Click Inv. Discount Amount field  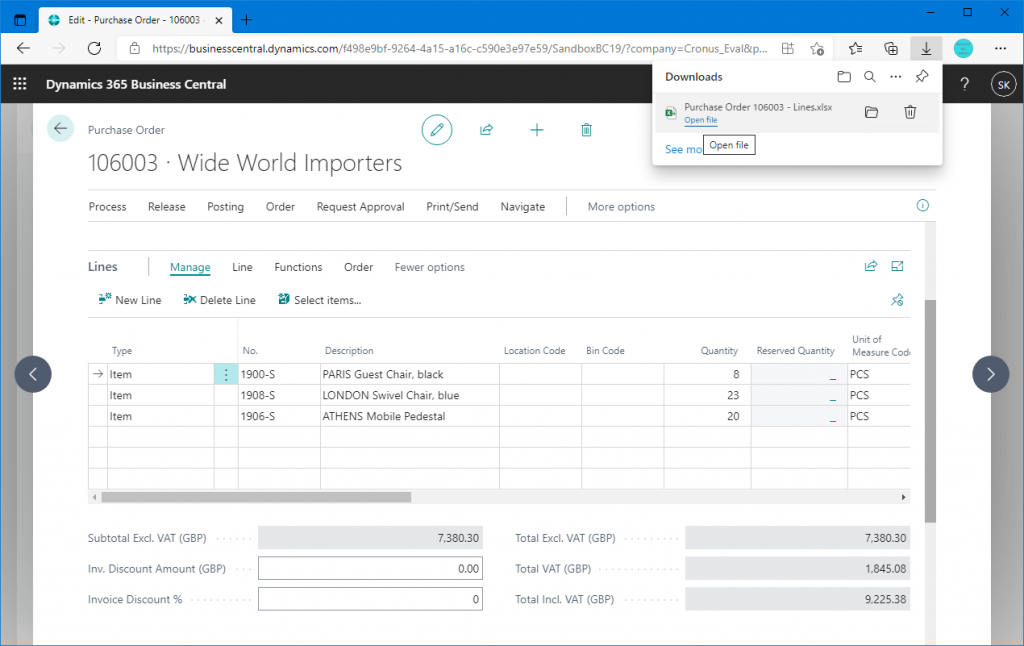tap(370, 568)
